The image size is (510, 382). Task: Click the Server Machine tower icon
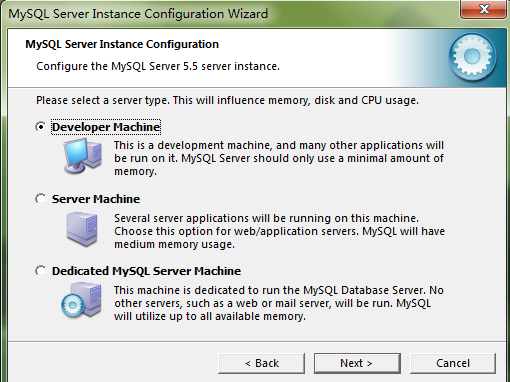82,229
